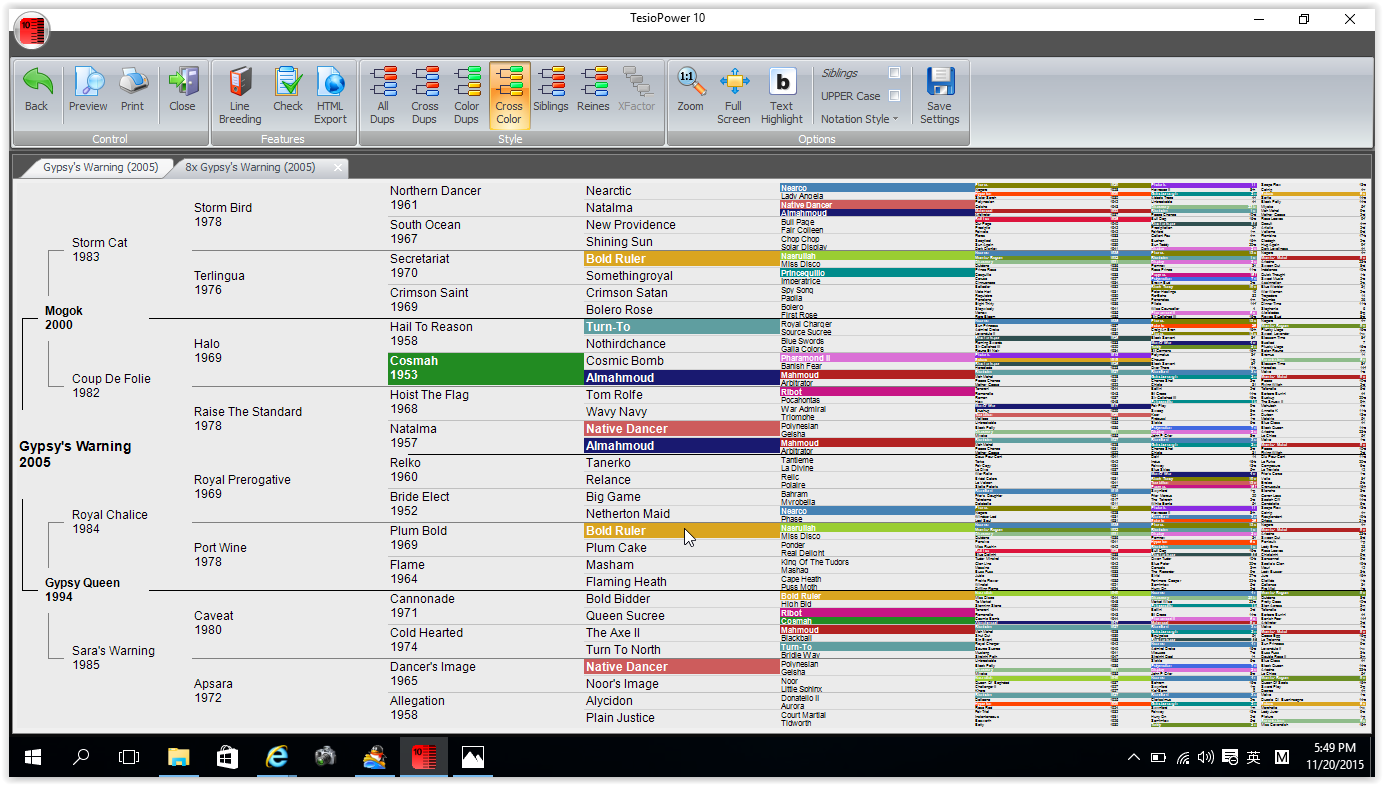Viewport: 1383px width, 785px height.
Task: Click Hoist The Flag 1968
Action: [x=429, y=402]
